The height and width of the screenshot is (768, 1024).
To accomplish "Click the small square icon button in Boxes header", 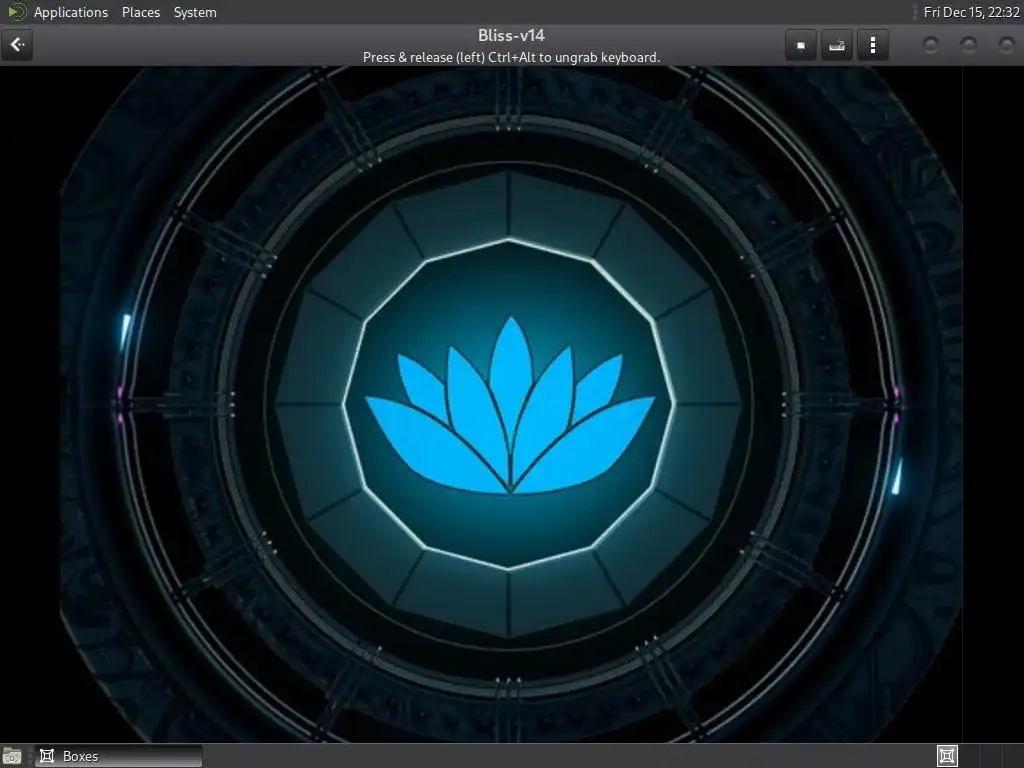I will coord(801,46).
